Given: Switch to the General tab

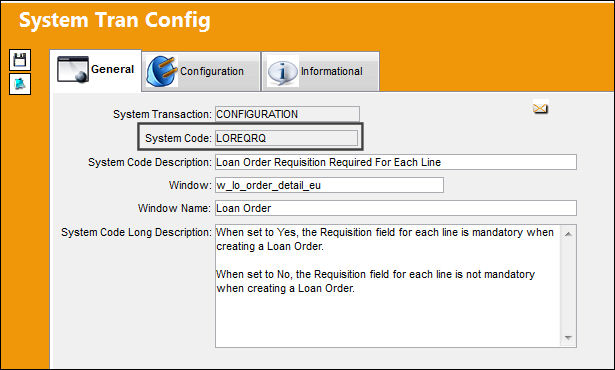Looking at the screenshot, I should (x=96, y=70).
